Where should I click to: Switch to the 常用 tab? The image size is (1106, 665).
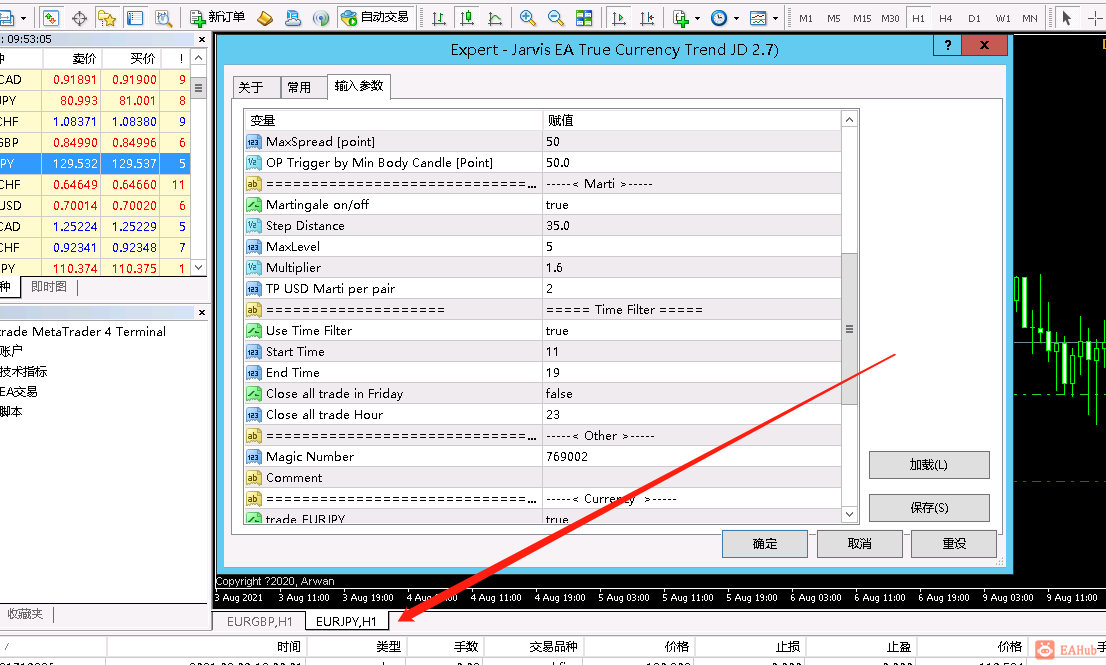point(303,87)
